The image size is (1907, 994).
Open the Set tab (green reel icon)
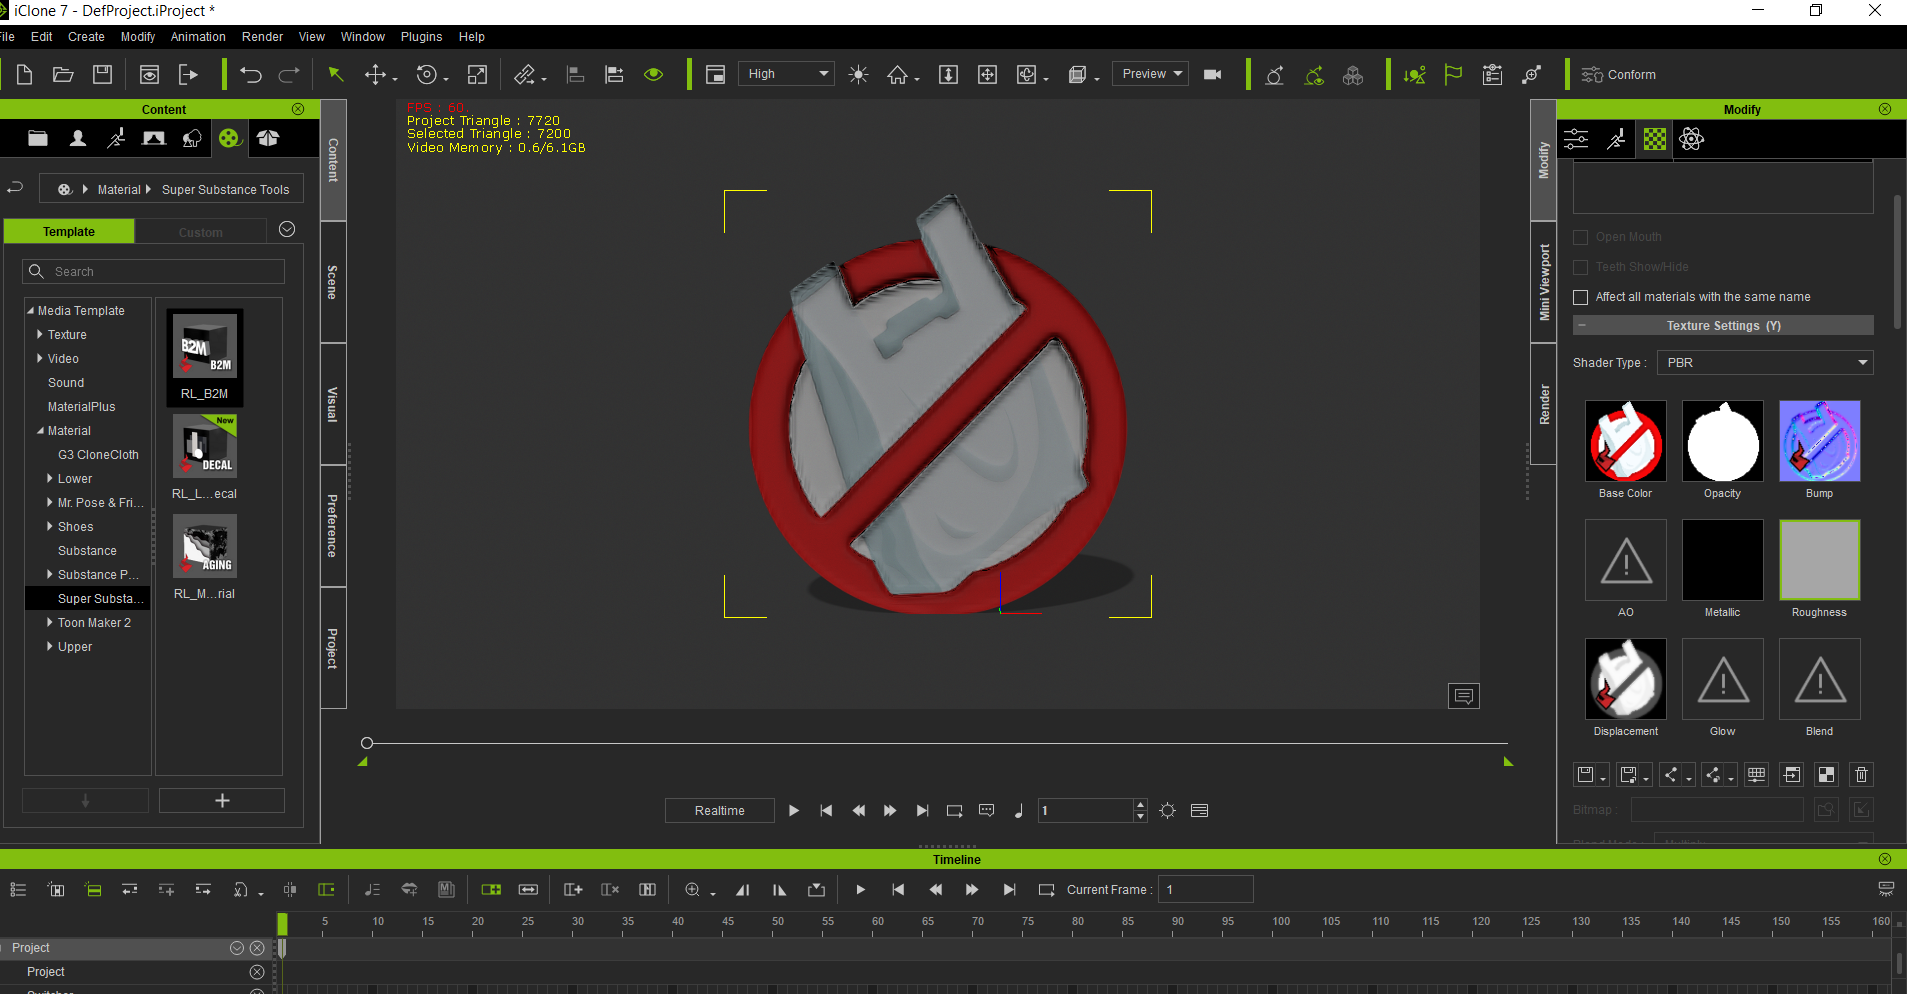coord(230,139)
